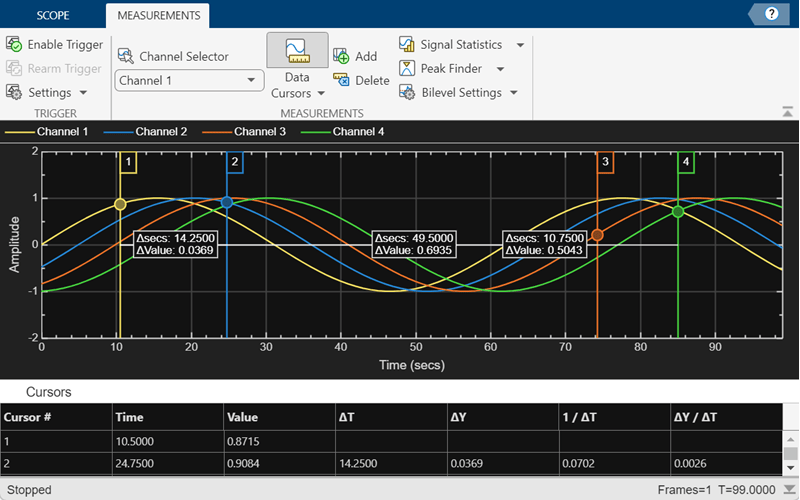Image resolution: width=800 pixels, height=500 pixels.
Task: Click the Channel 4 legend entry
Action: tap(343, 132)
